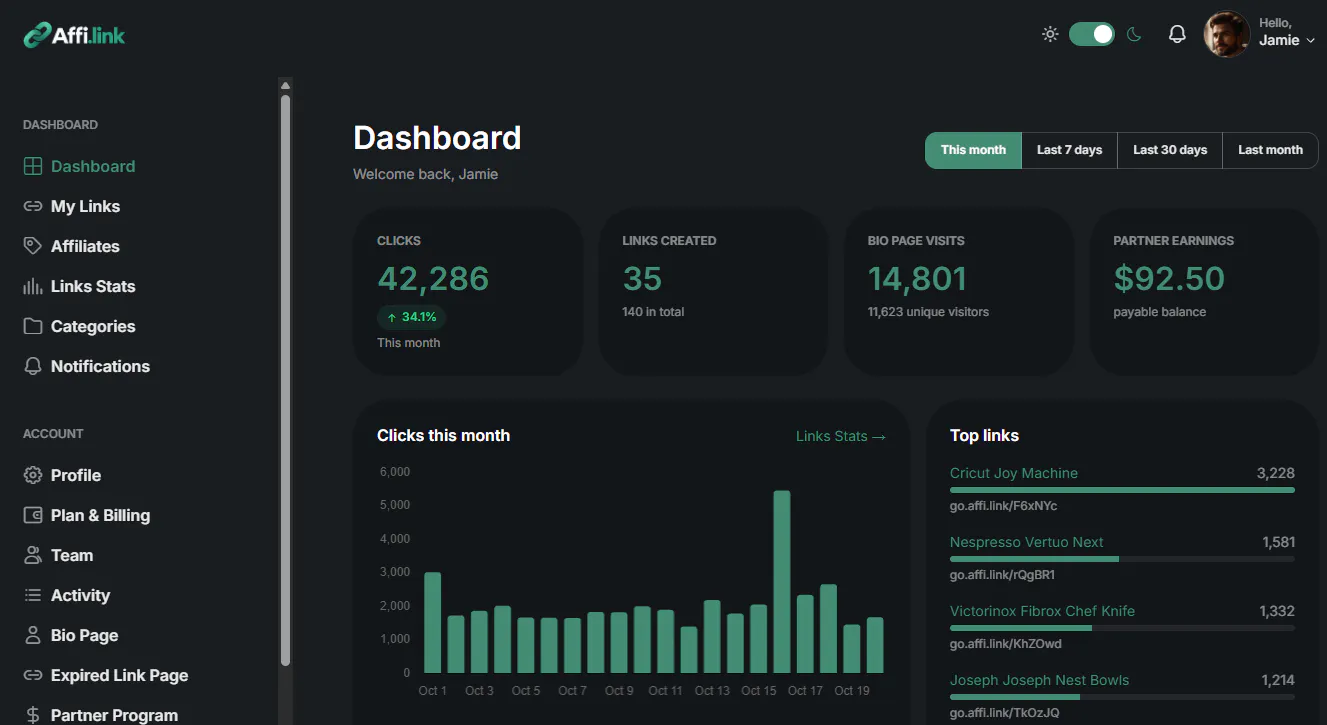Click the Affiliates tag icon
1327x725 pixels.
click(x=33, y=246)
